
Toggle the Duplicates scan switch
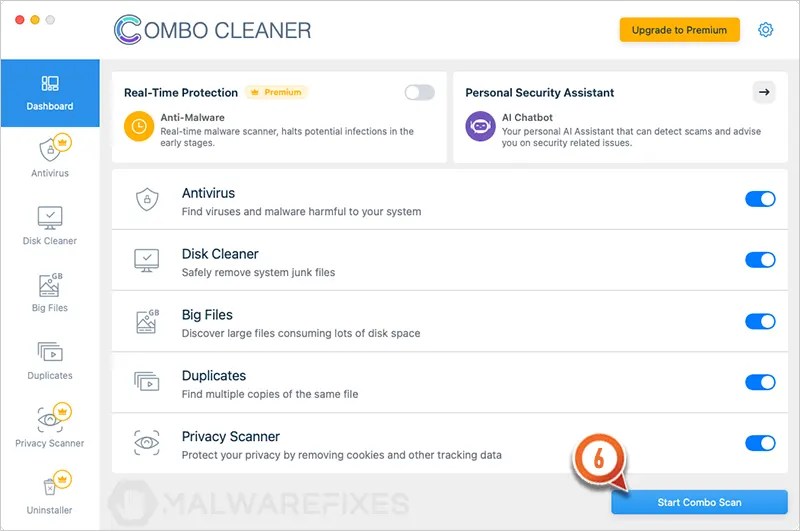(x=760, y=382)
